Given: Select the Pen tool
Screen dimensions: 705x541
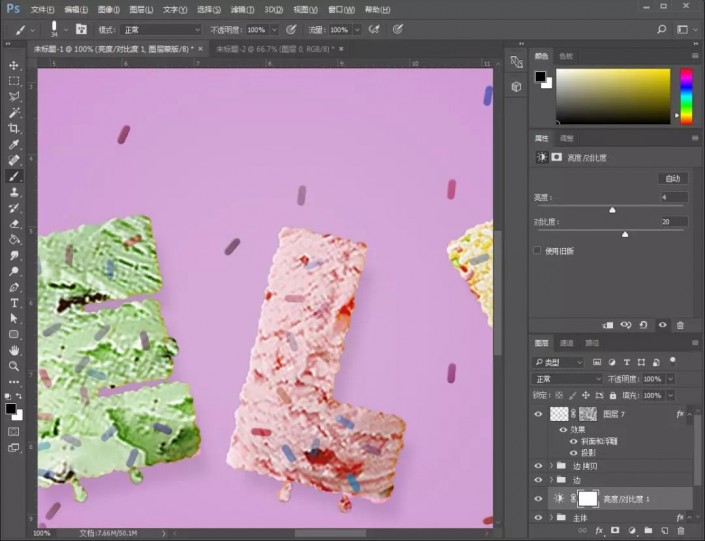Looking at the screenshot, I should (14, 287).
